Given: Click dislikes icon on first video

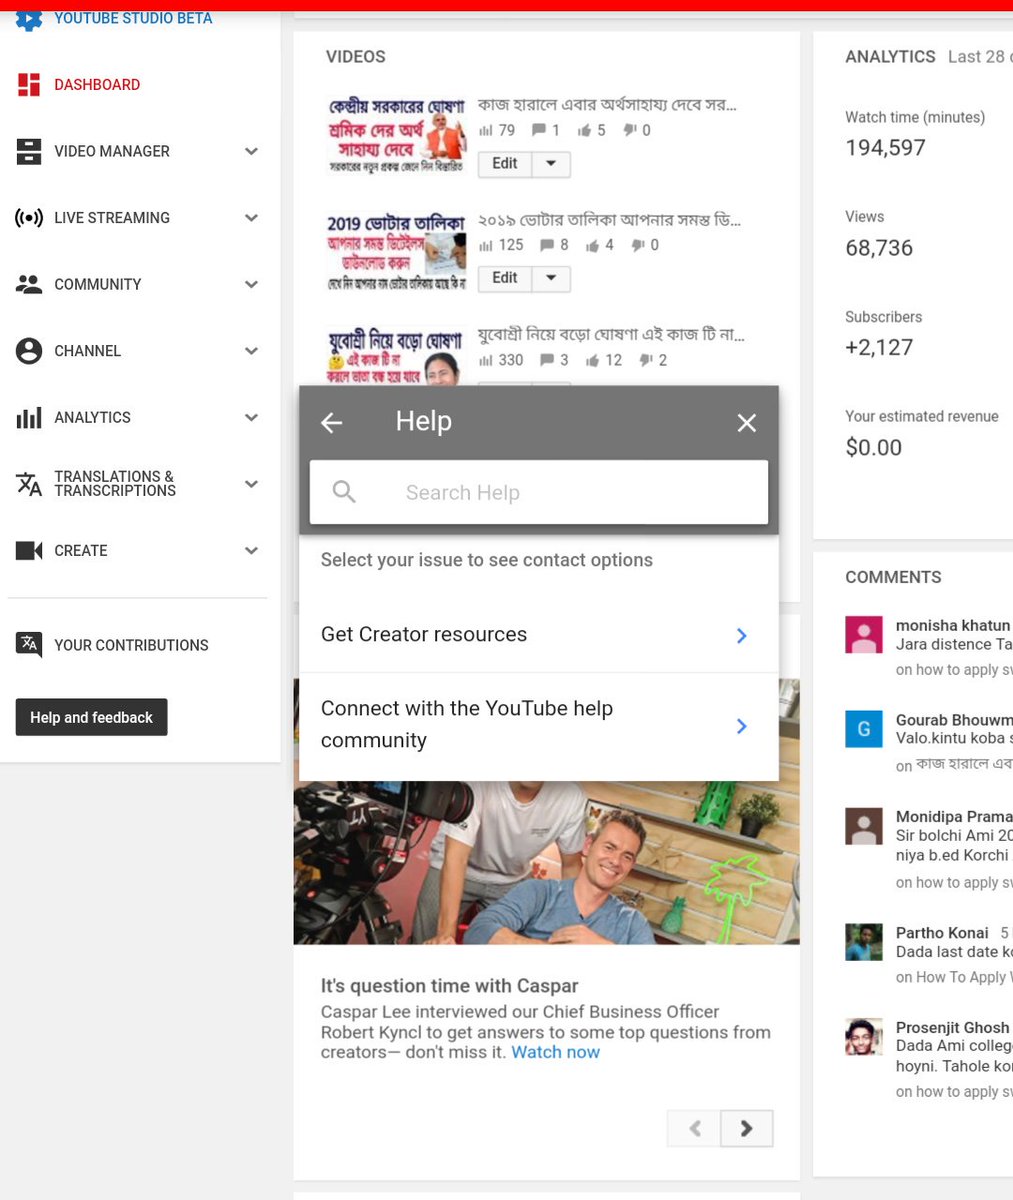Looking at the screenshot, I should pos(631,130).
